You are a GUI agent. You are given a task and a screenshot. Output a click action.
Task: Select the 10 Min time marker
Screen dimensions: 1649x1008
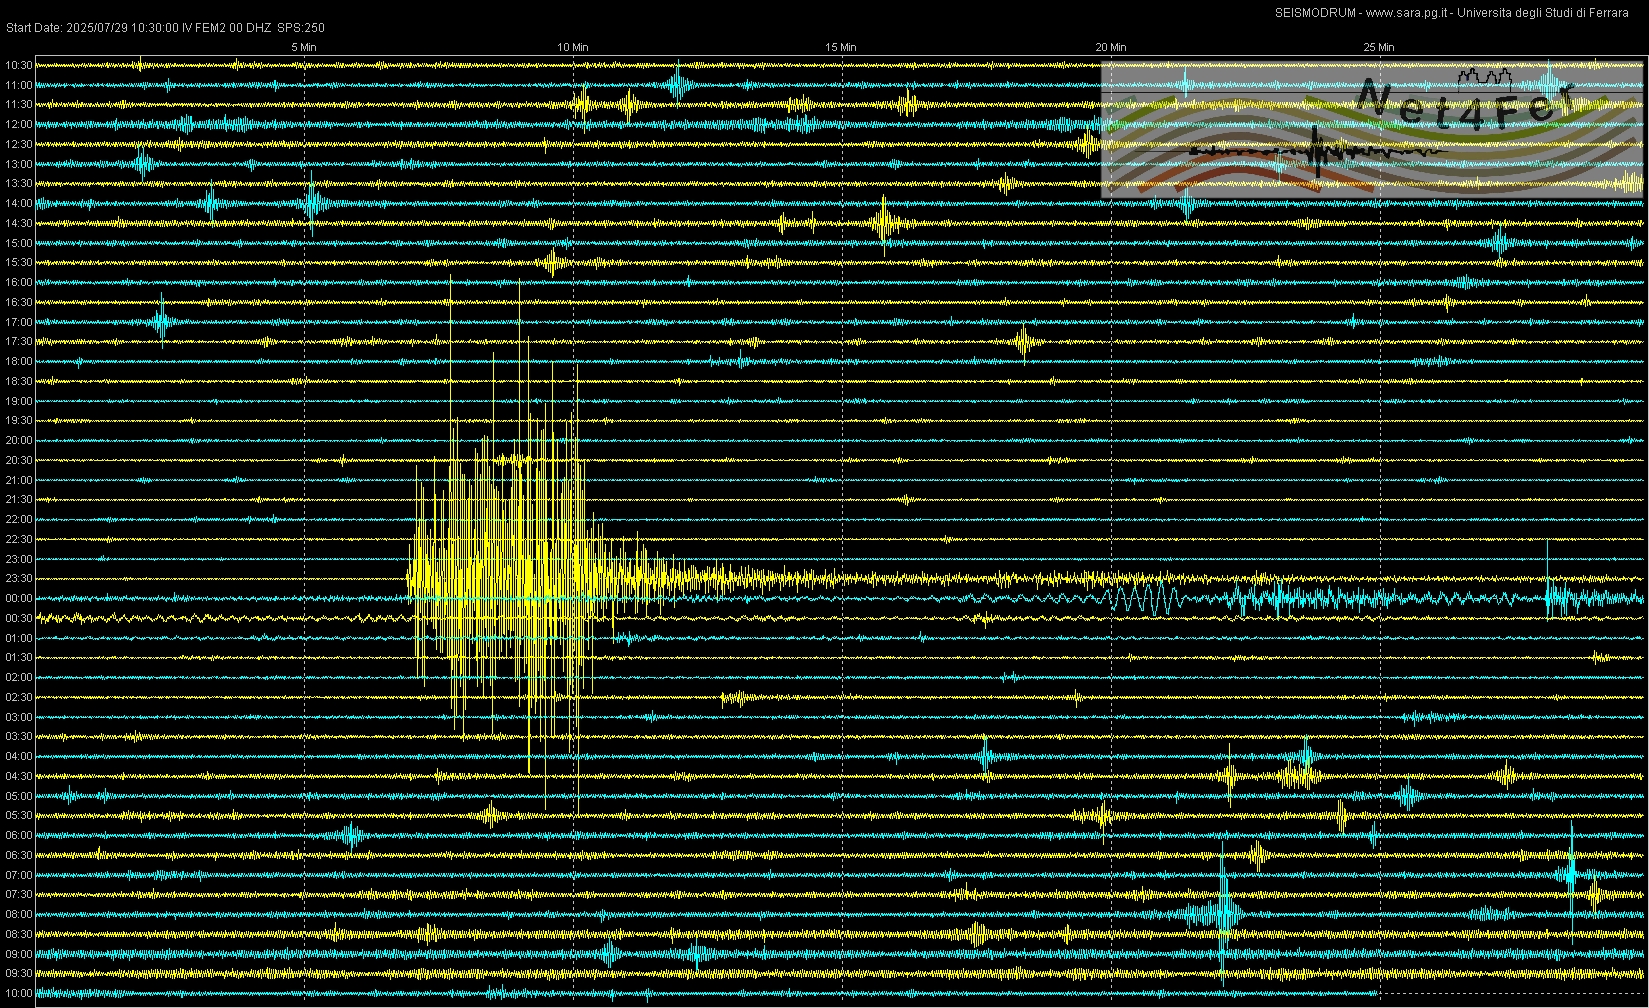pos(573,47)
